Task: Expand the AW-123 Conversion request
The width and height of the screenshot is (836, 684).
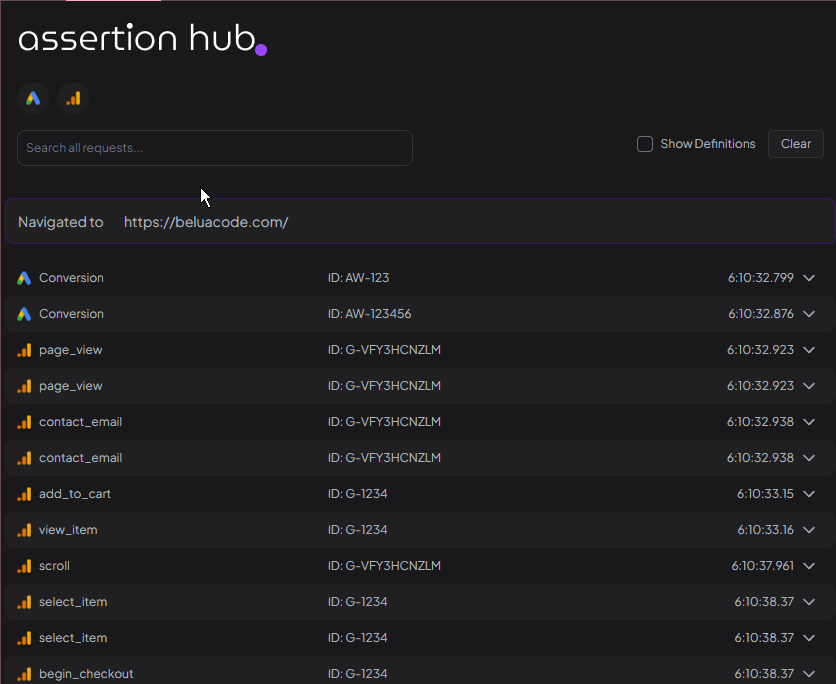Action: [x=809, y=278]
